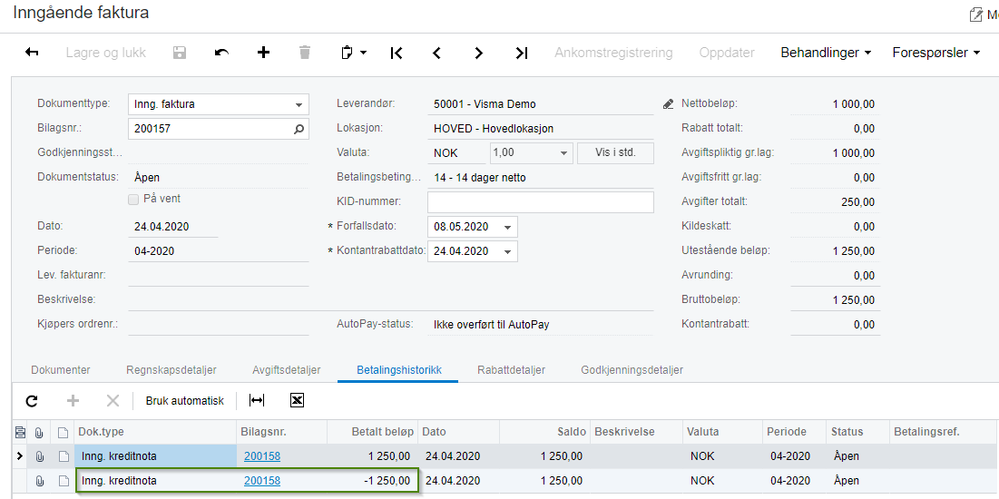Open the note icon of first 200158 row

[x=63, y=456]
